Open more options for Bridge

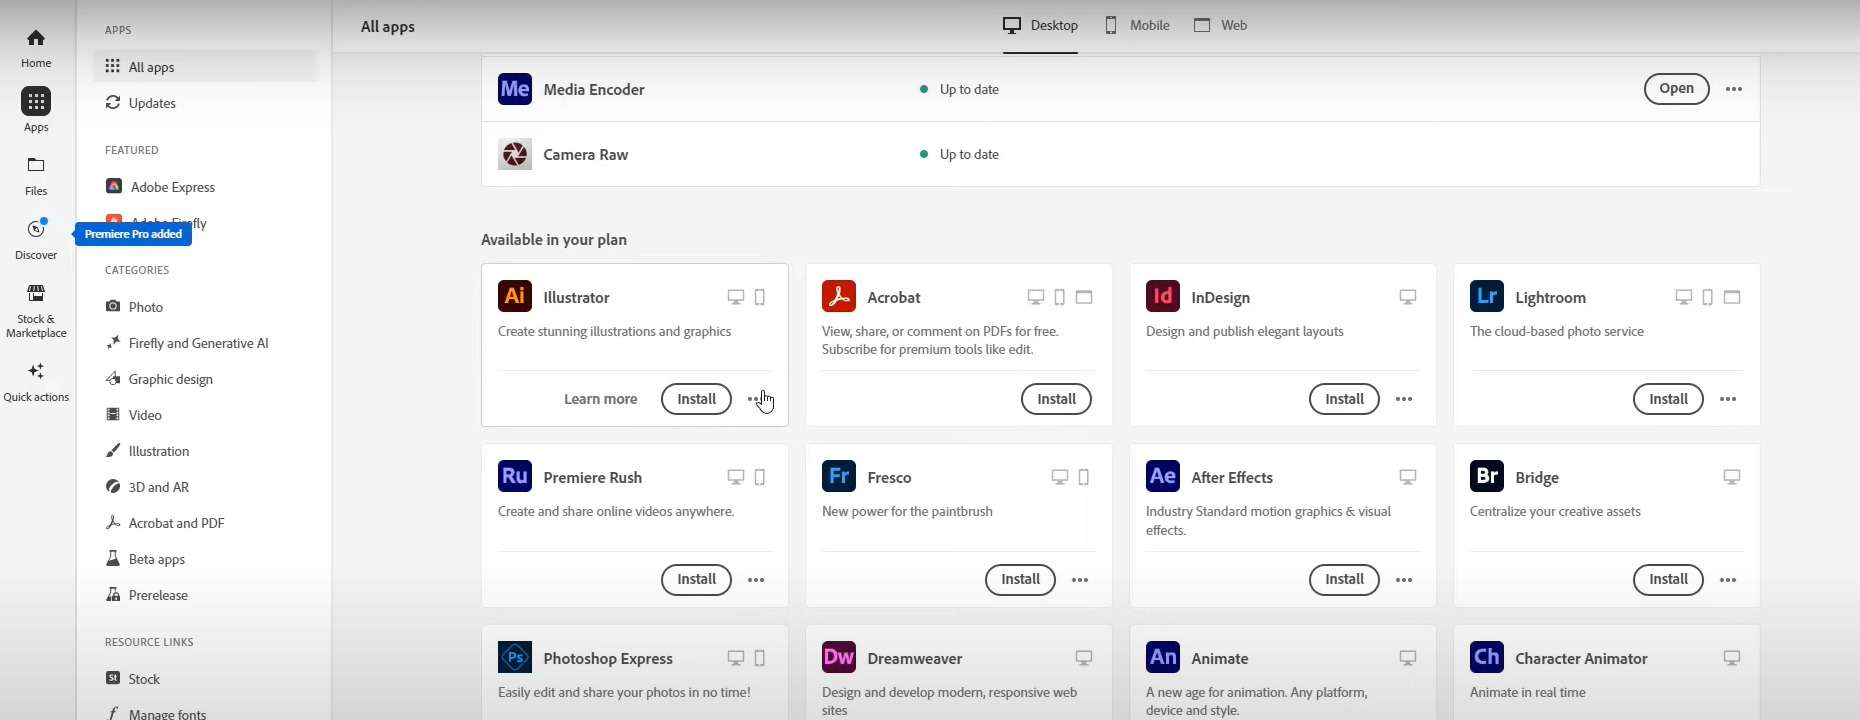[x=1728, y=580]
